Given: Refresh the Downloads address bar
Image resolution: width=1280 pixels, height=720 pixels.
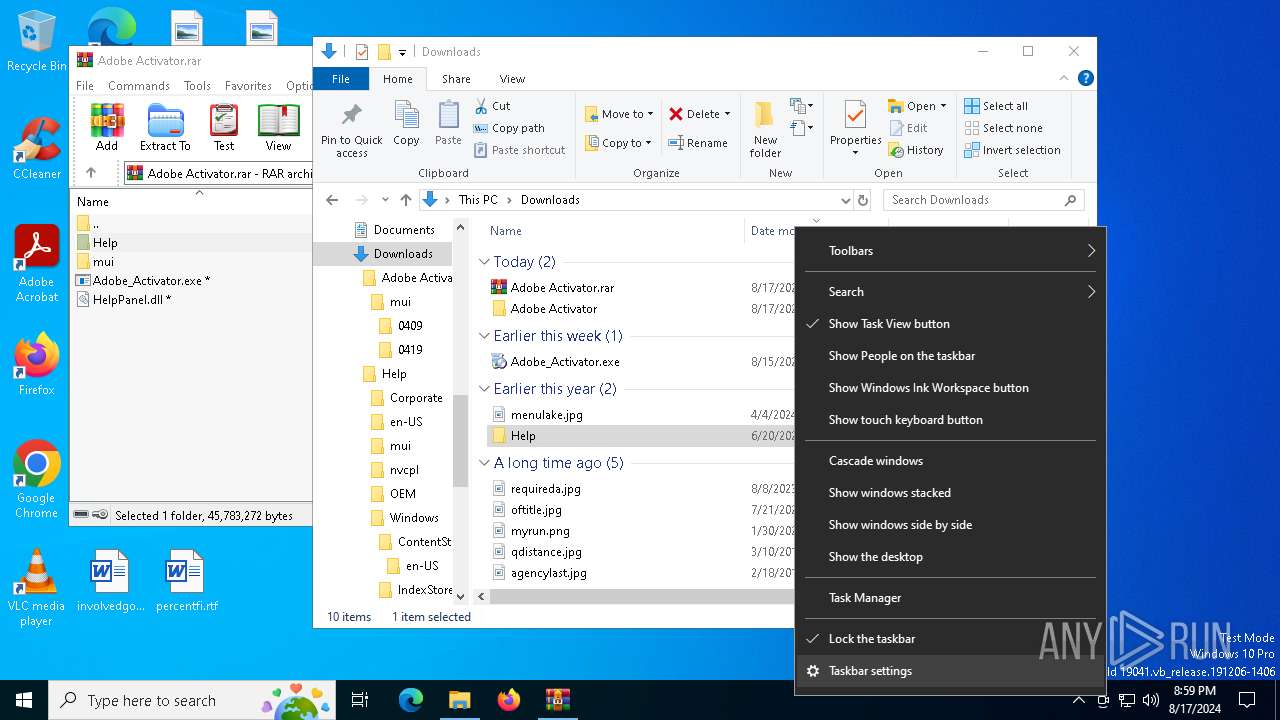Looking at the screenshot, I should (863, 200).
